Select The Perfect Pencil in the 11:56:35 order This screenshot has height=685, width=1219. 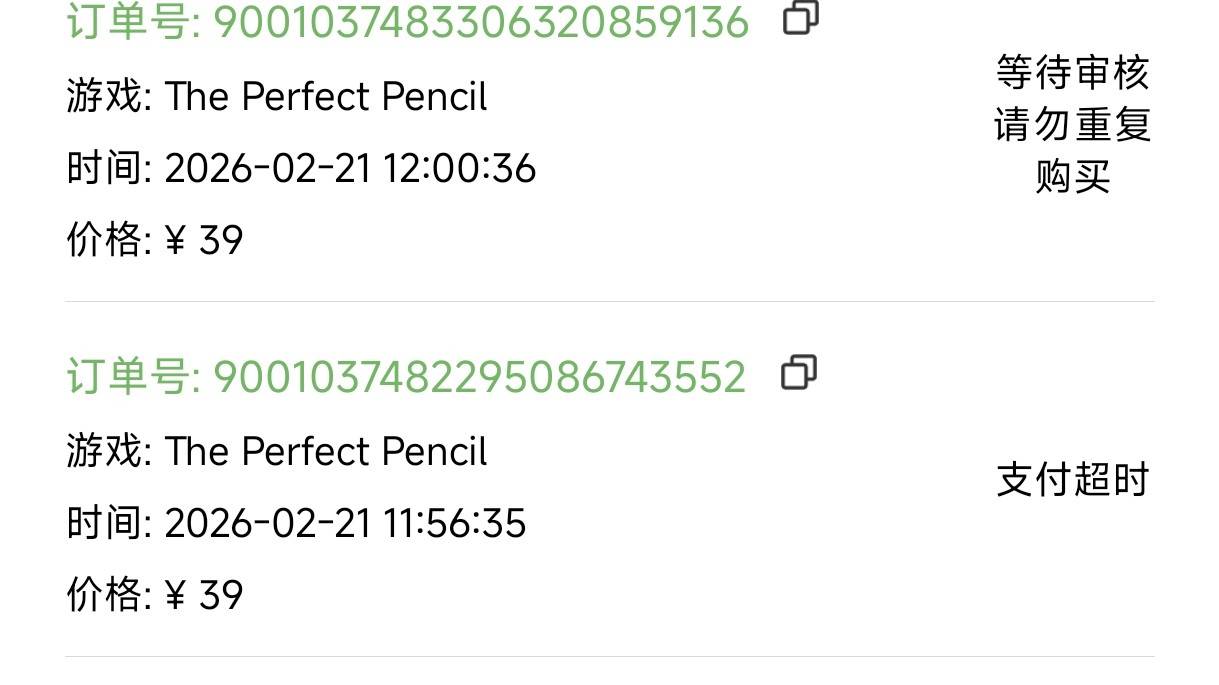(326, 452)
